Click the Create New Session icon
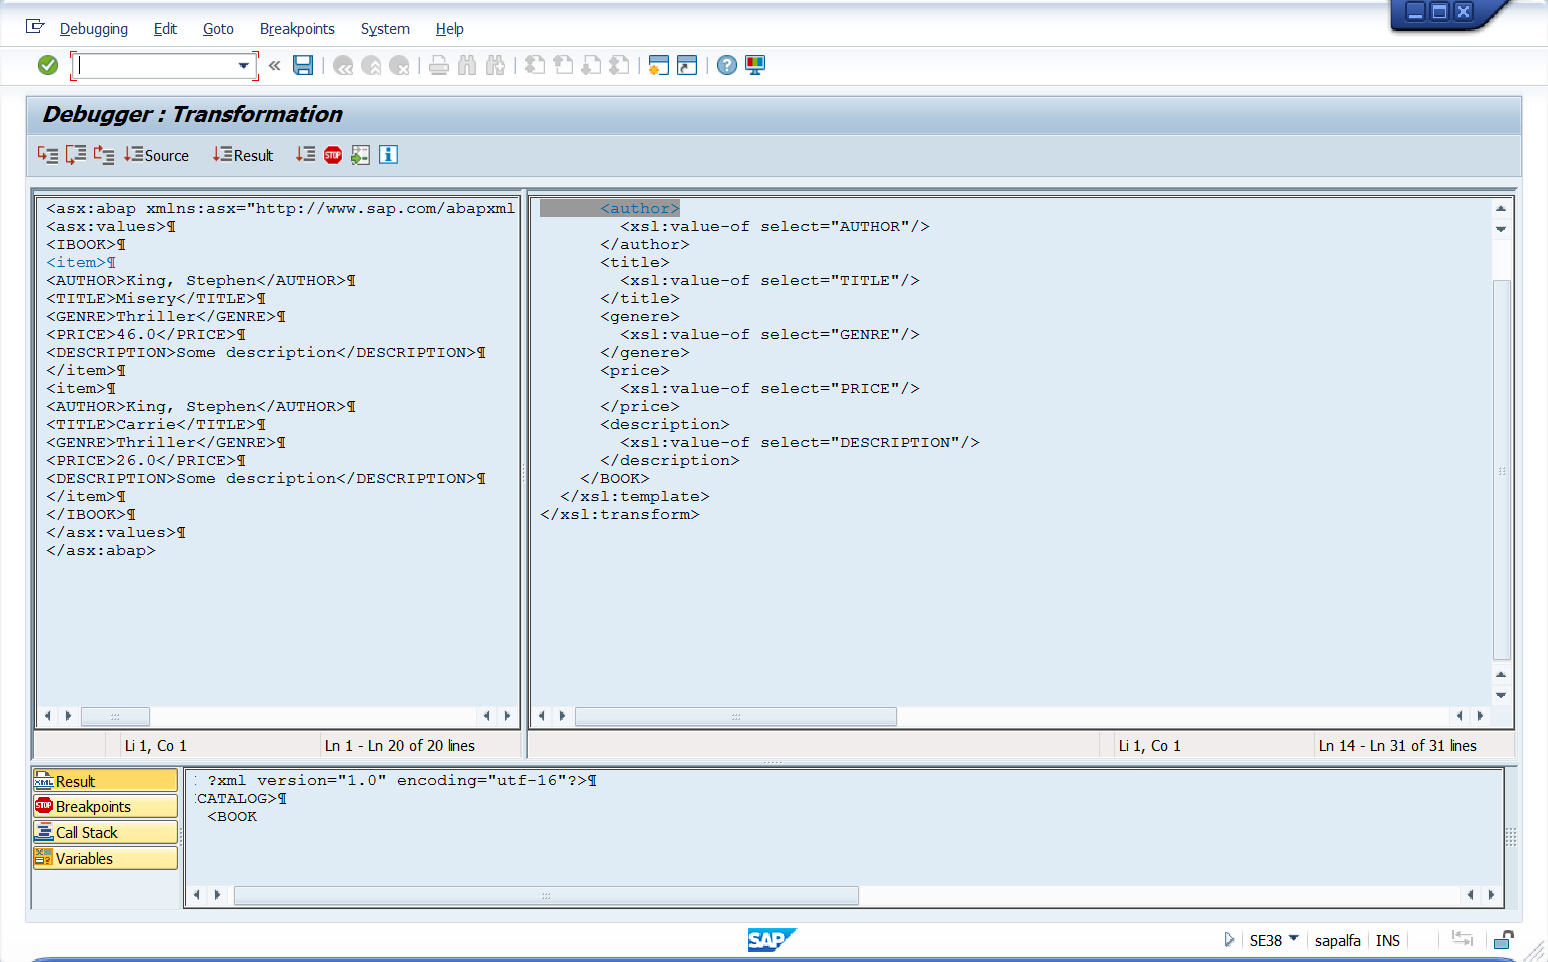The image size is (1548, 962). (x=658, y=65)
